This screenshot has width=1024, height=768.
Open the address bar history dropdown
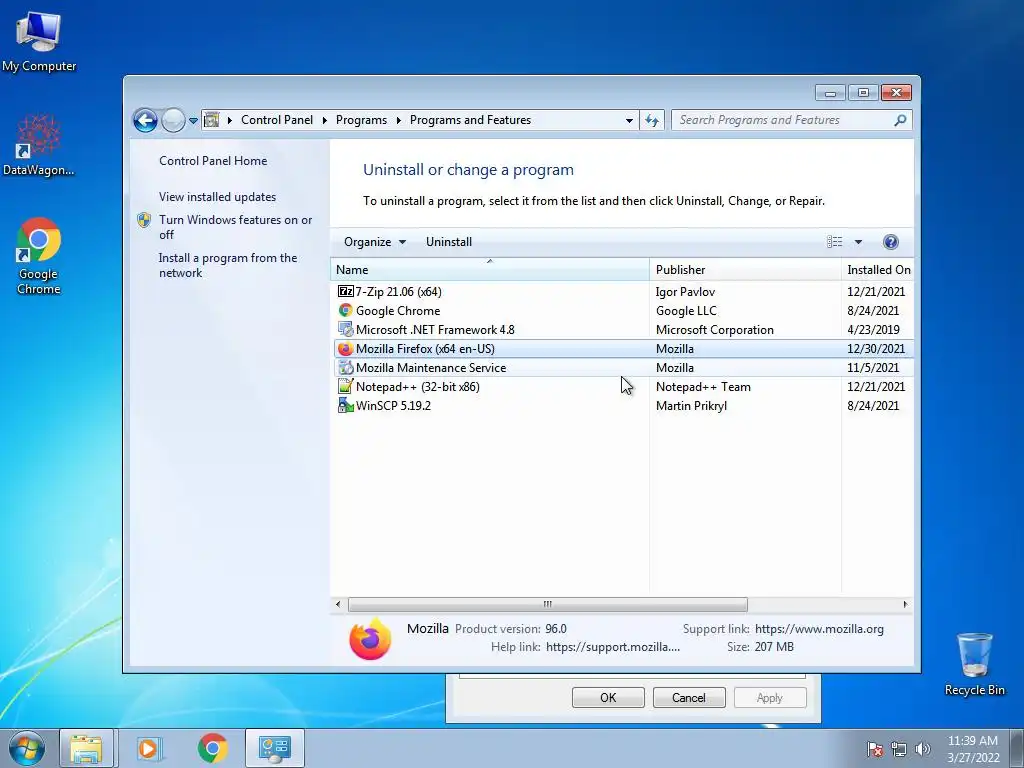point(629,120)
